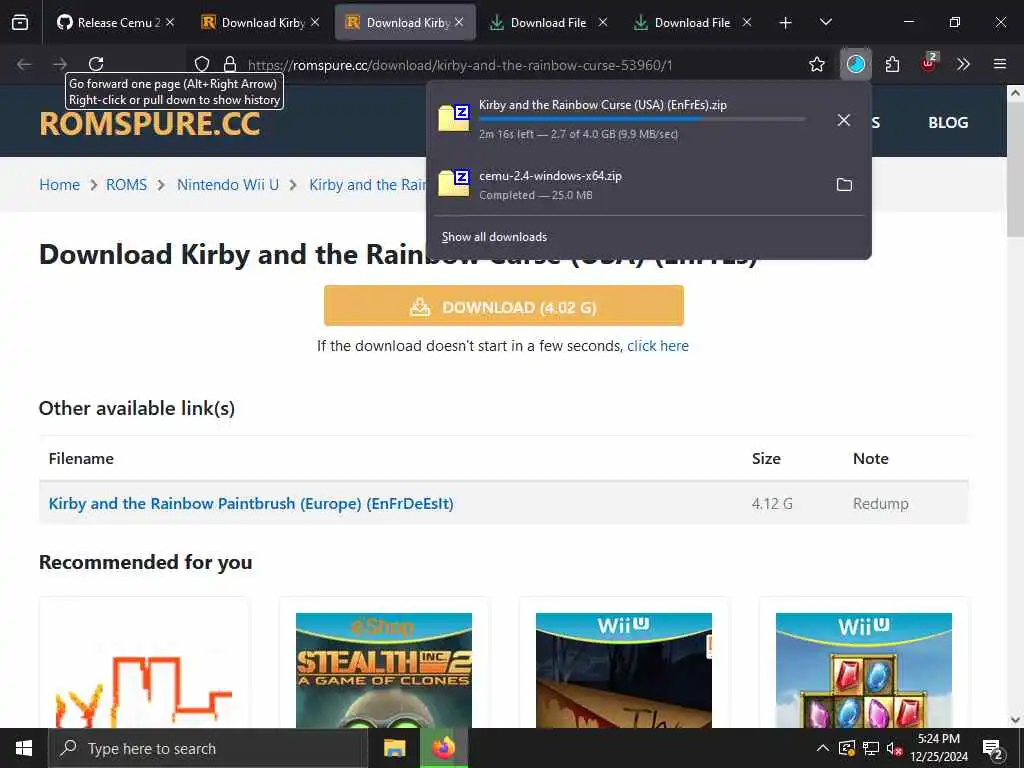The width and height of the screenshot is (1024, 768).
Task: Open Kirby and the Rainbow Paintbrush (Europe) link
Action: pyautogui.click(x=251, y=504)
